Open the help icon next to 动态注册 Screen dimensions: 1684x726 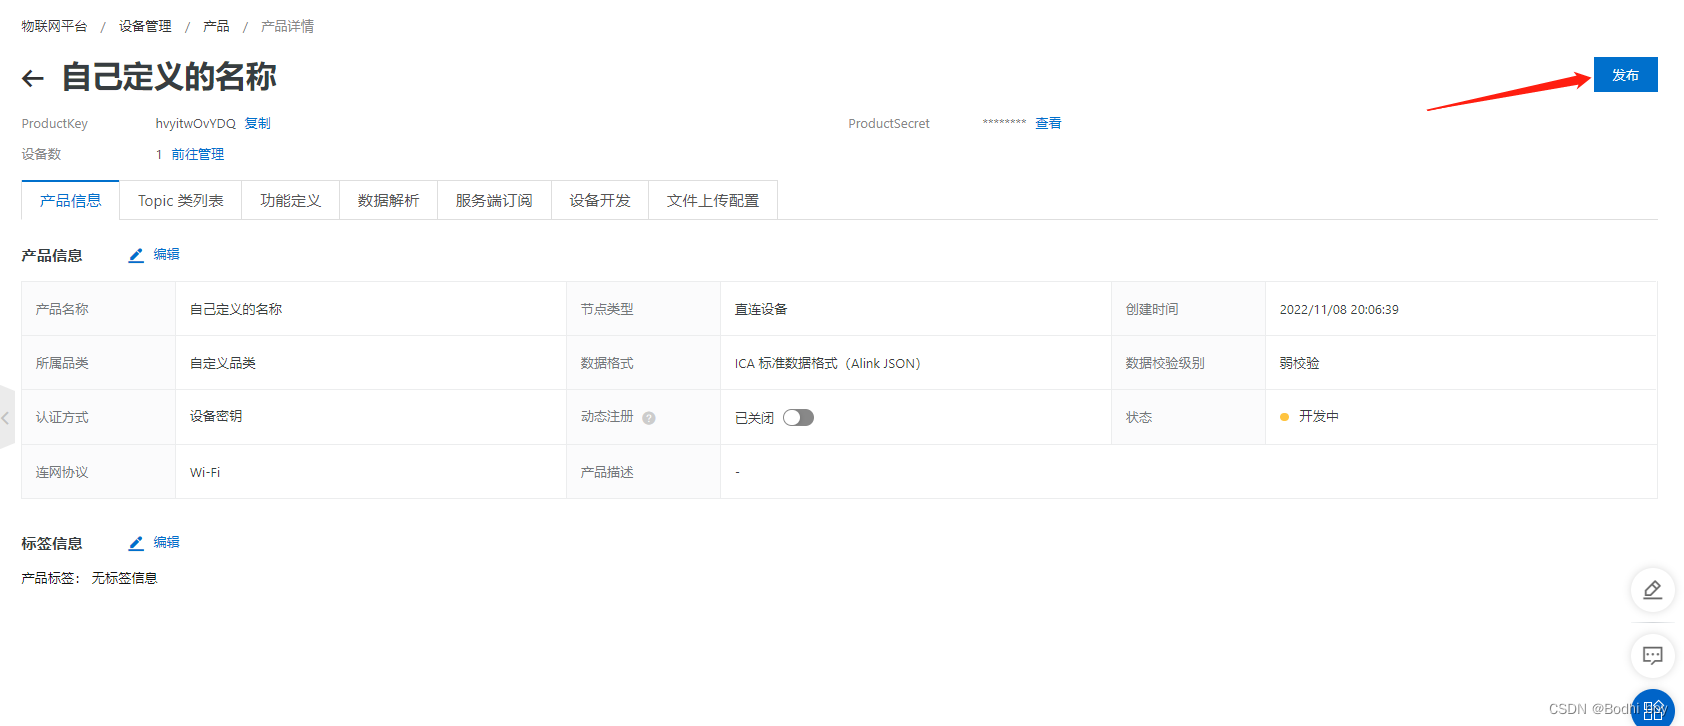pos(649,418)
